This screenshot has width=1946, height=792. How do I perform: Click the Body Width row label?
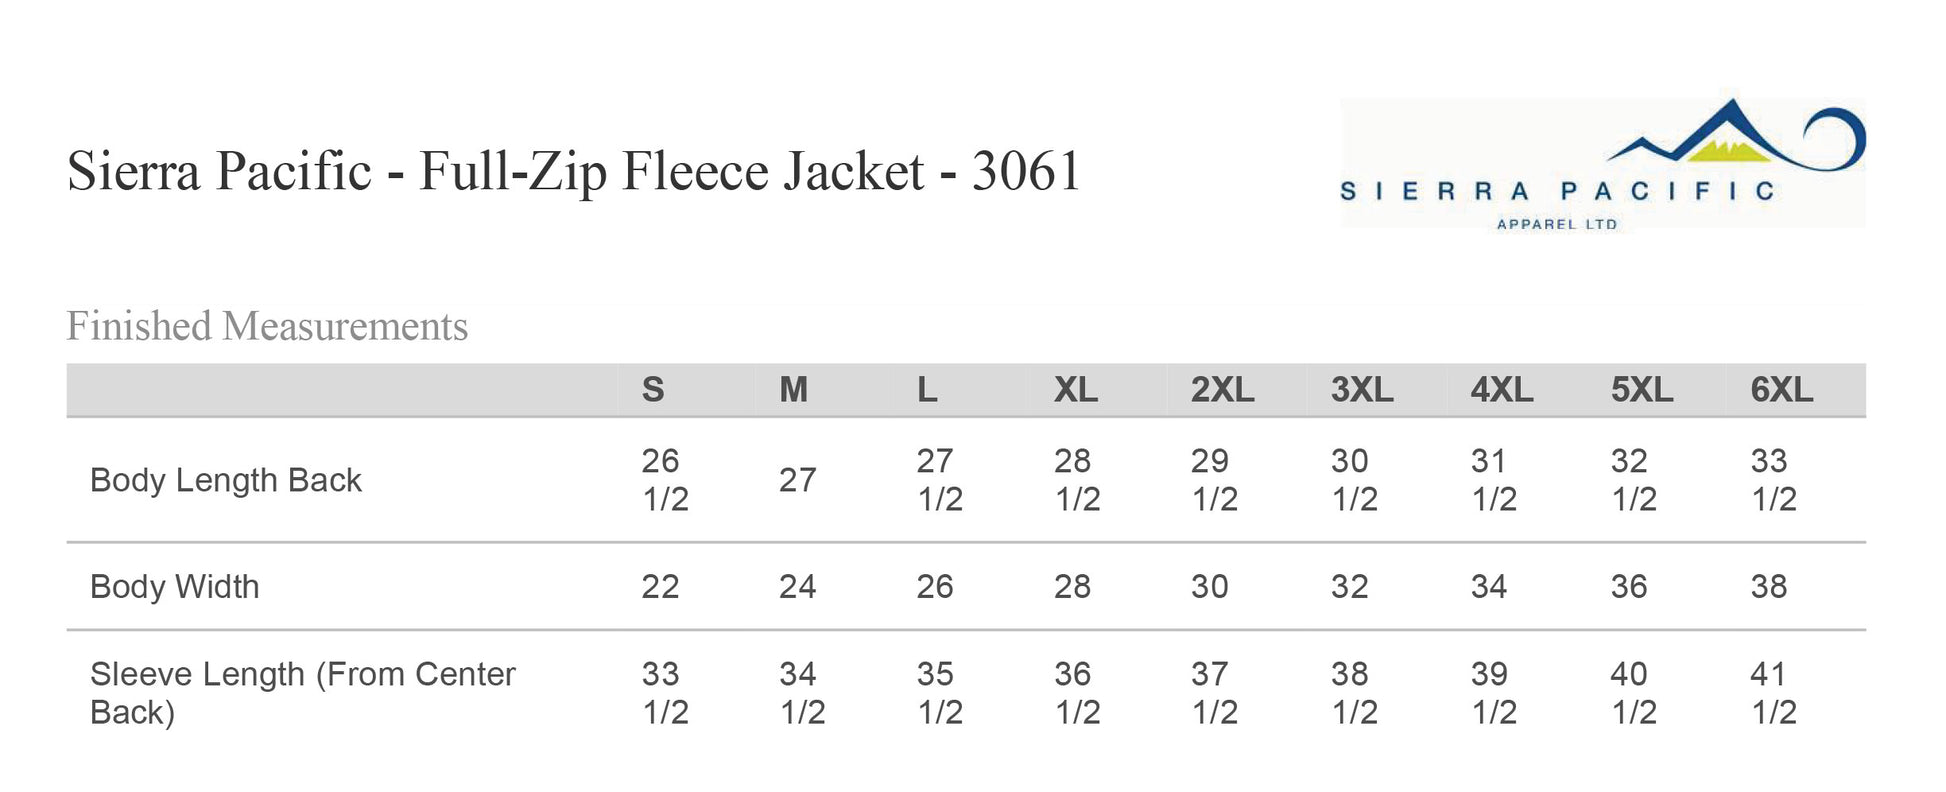[x=175, y=586]
